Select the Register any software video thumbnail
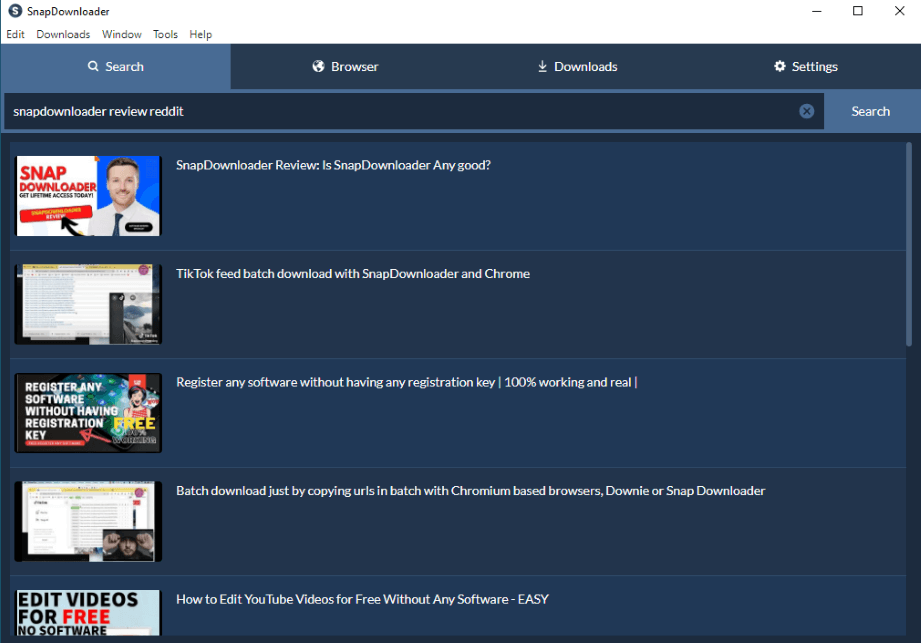921x643 pixels. (x=88, y=413)
